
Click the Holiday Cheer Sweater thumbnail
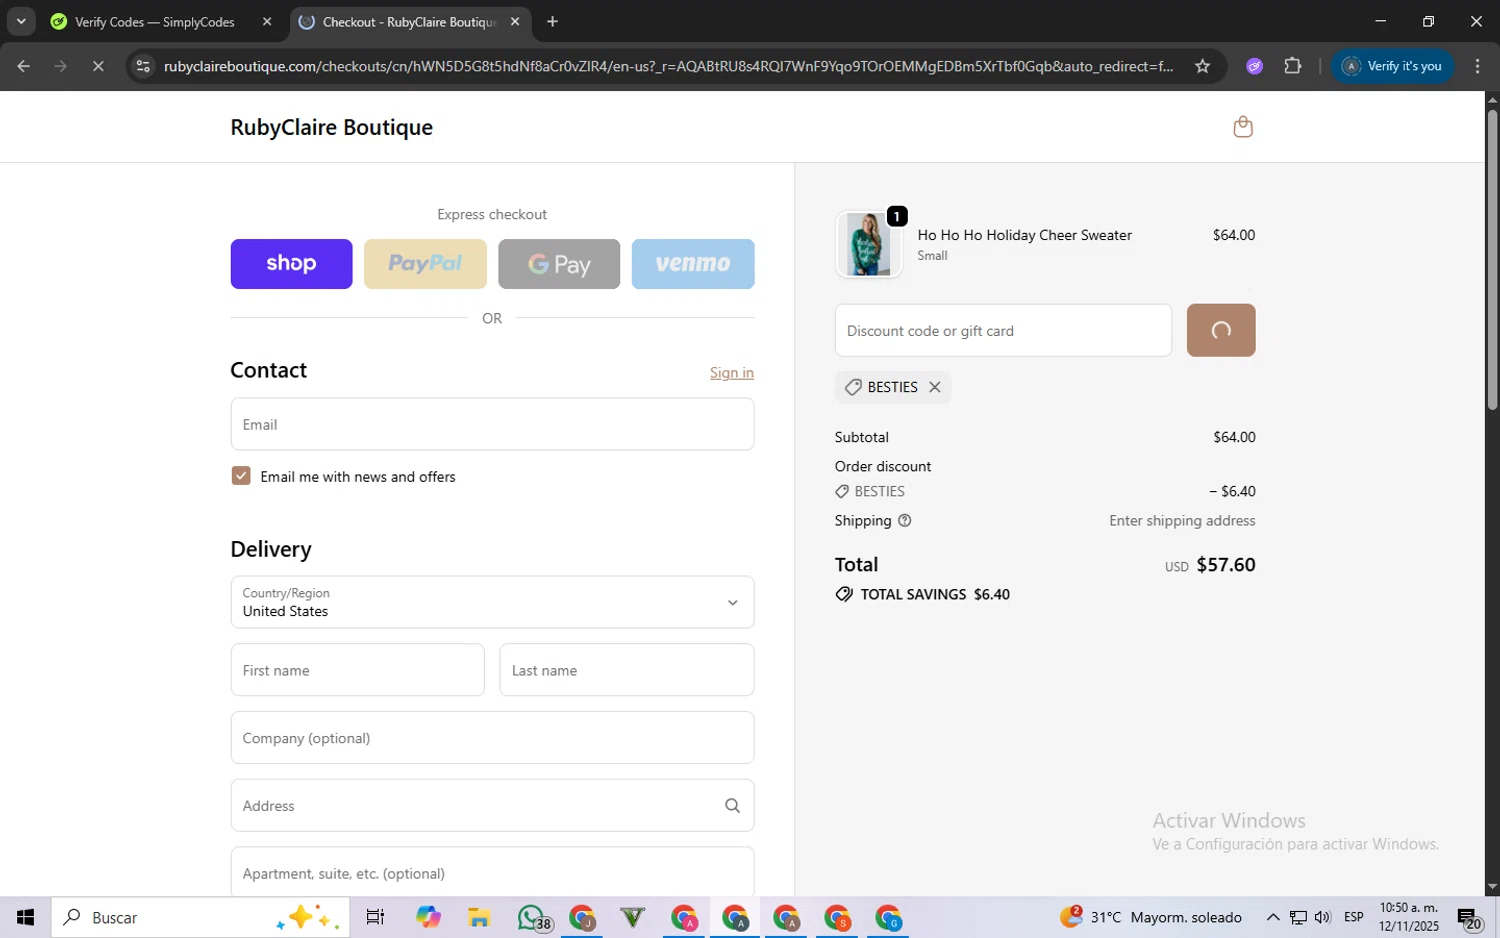[x=868, y=244]
